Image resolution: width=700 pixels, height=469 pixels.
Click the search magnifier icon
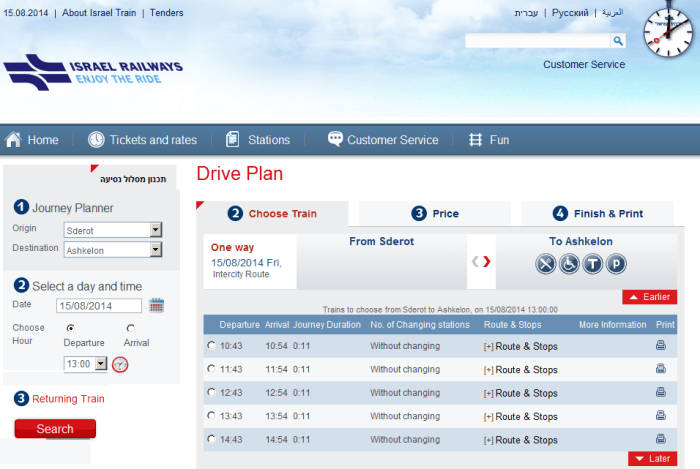(x=618, y=41)
